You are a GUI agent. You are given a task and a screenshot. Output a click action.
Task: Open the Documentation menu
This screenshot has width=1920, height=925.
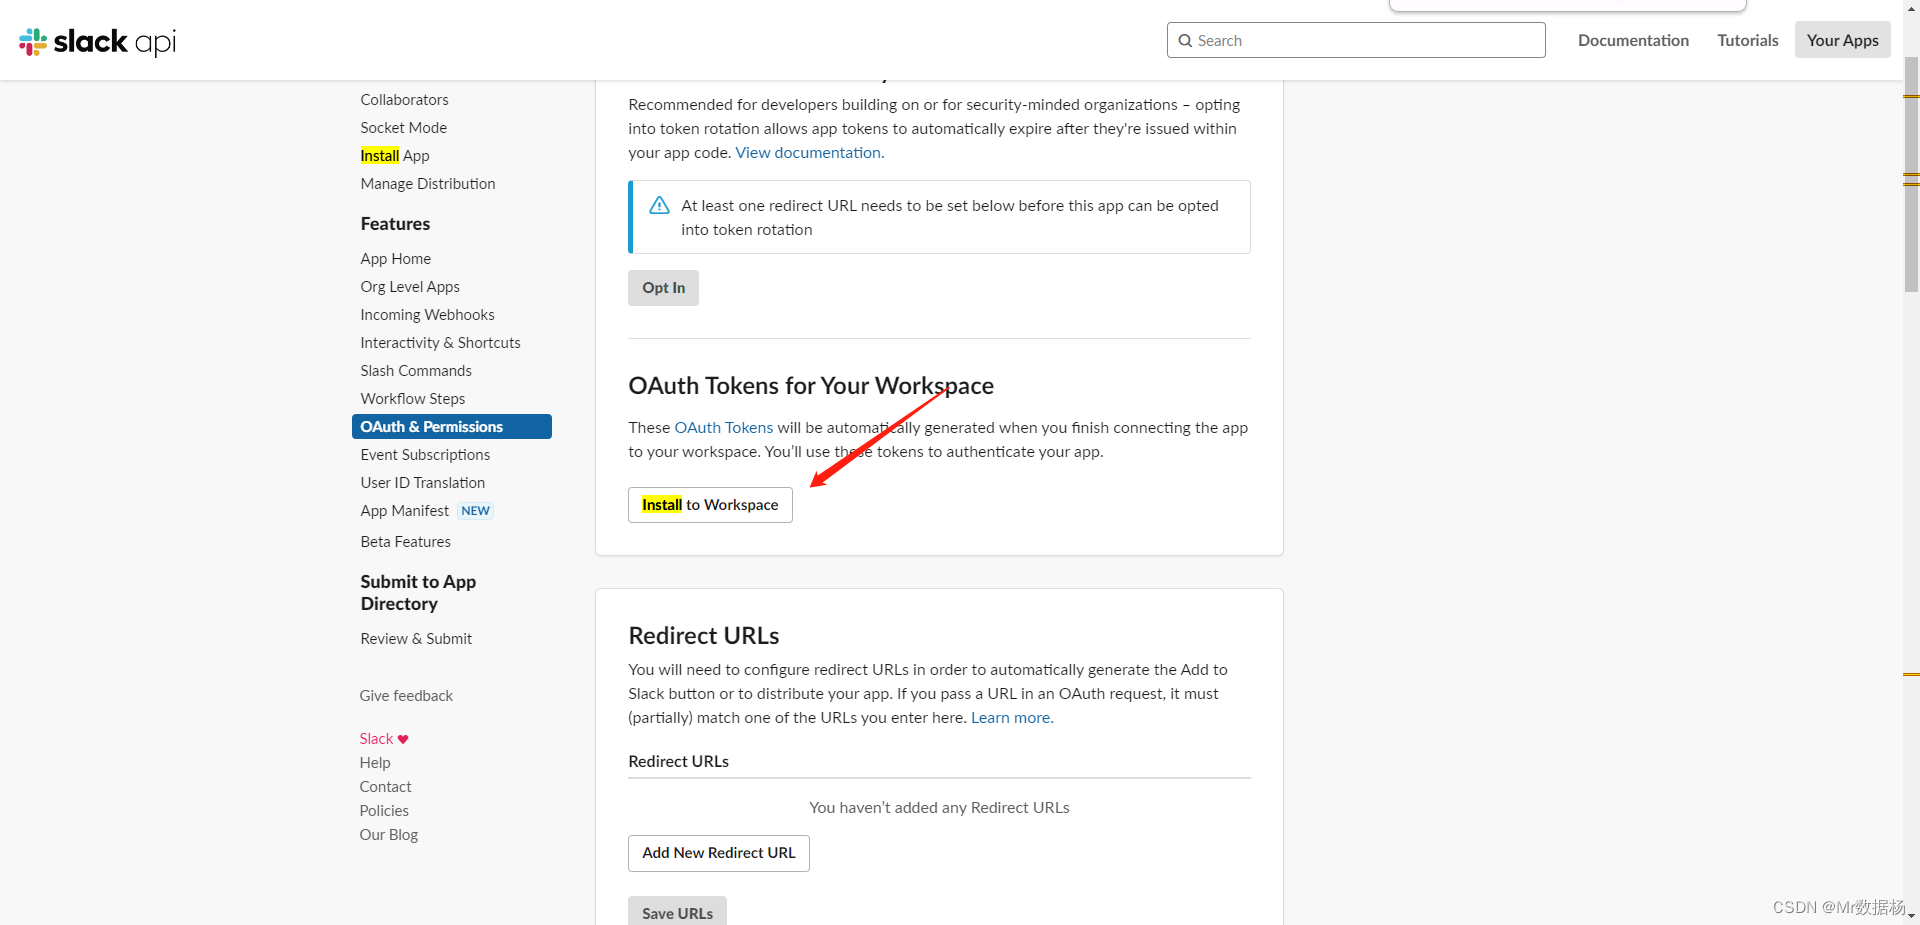tap(1633, 40)
